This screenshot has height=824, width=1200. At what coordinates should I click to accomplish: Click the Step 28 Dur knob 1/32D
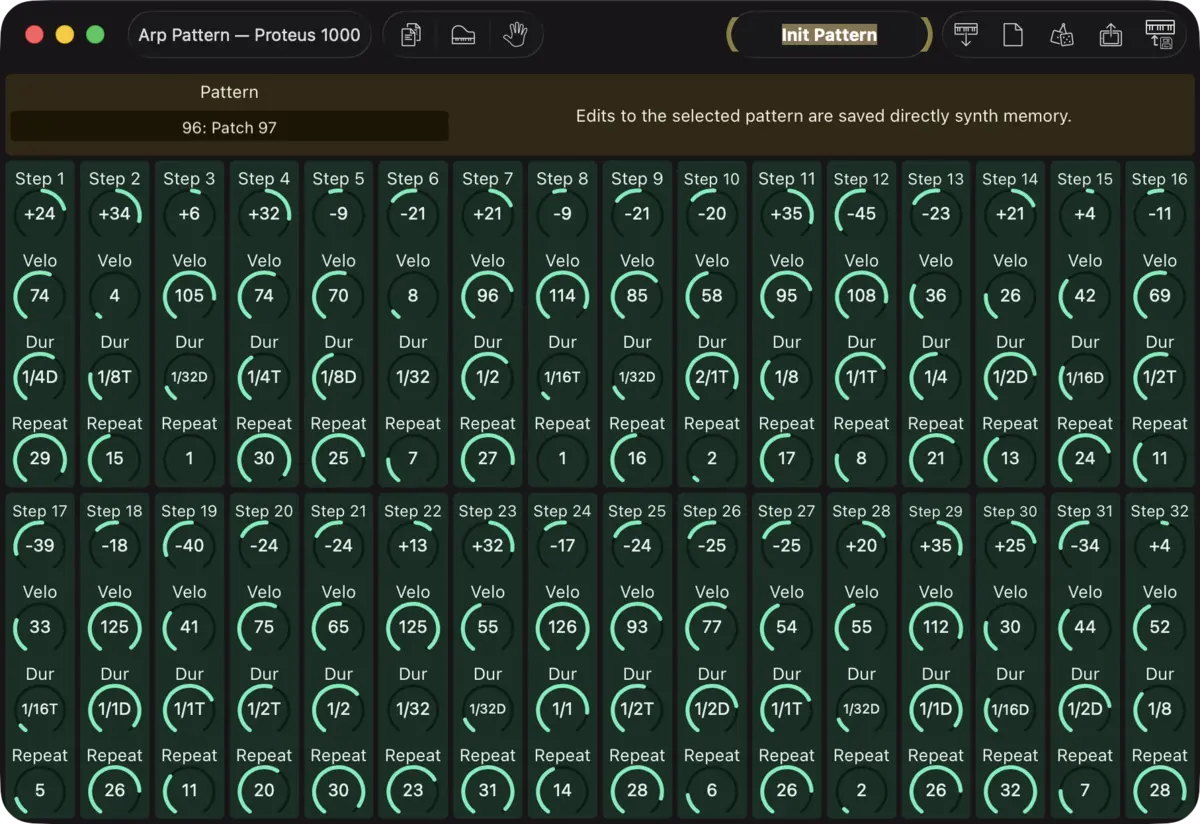pyautogui.click(x=861, y=708)
